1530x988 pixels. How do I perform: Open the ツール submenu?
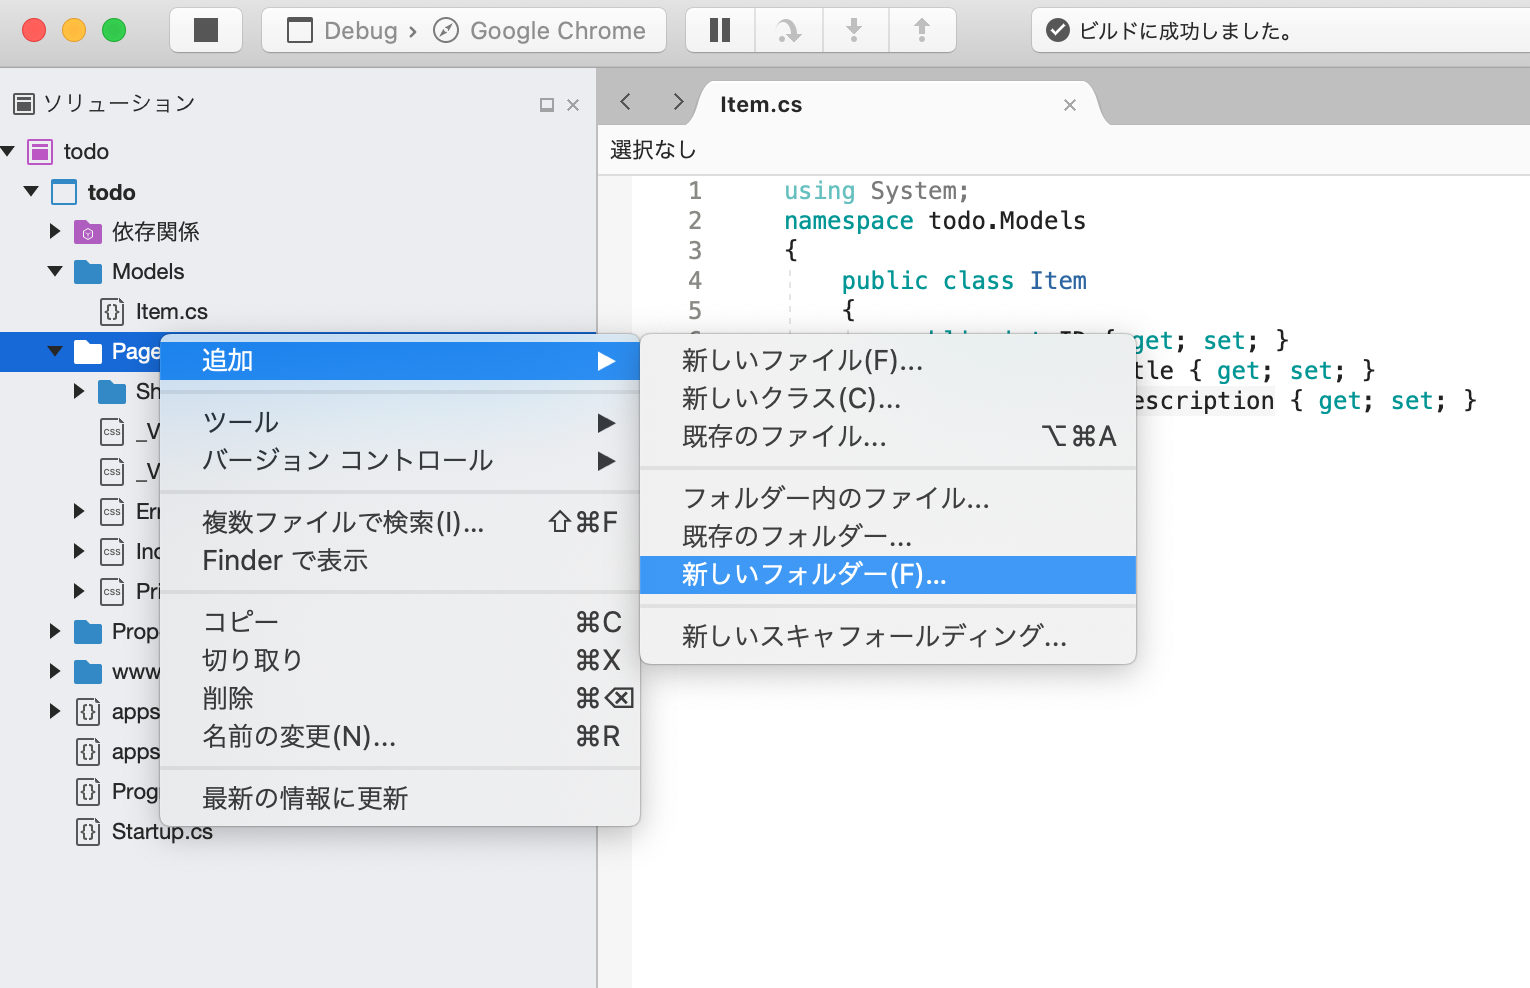pyautogui.click(x=400, y=423)
